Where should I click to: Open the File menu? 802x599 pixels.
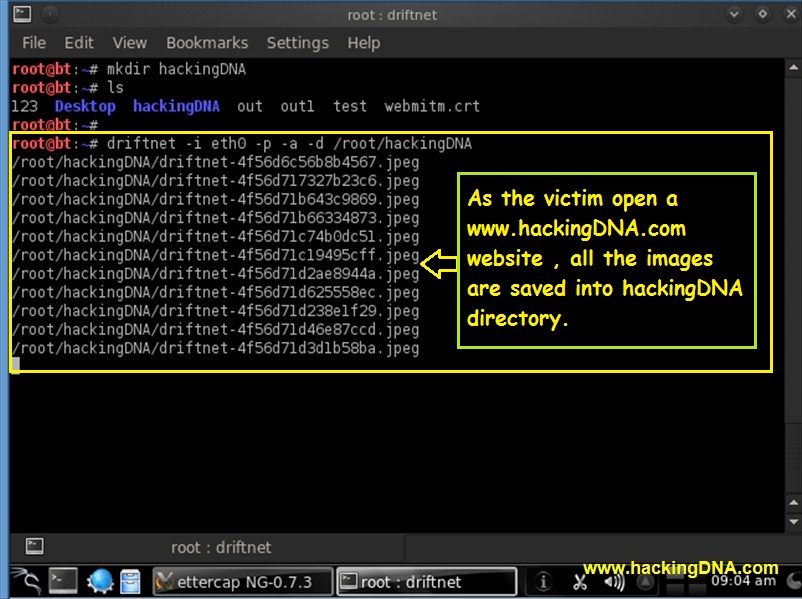pos(34,43)
